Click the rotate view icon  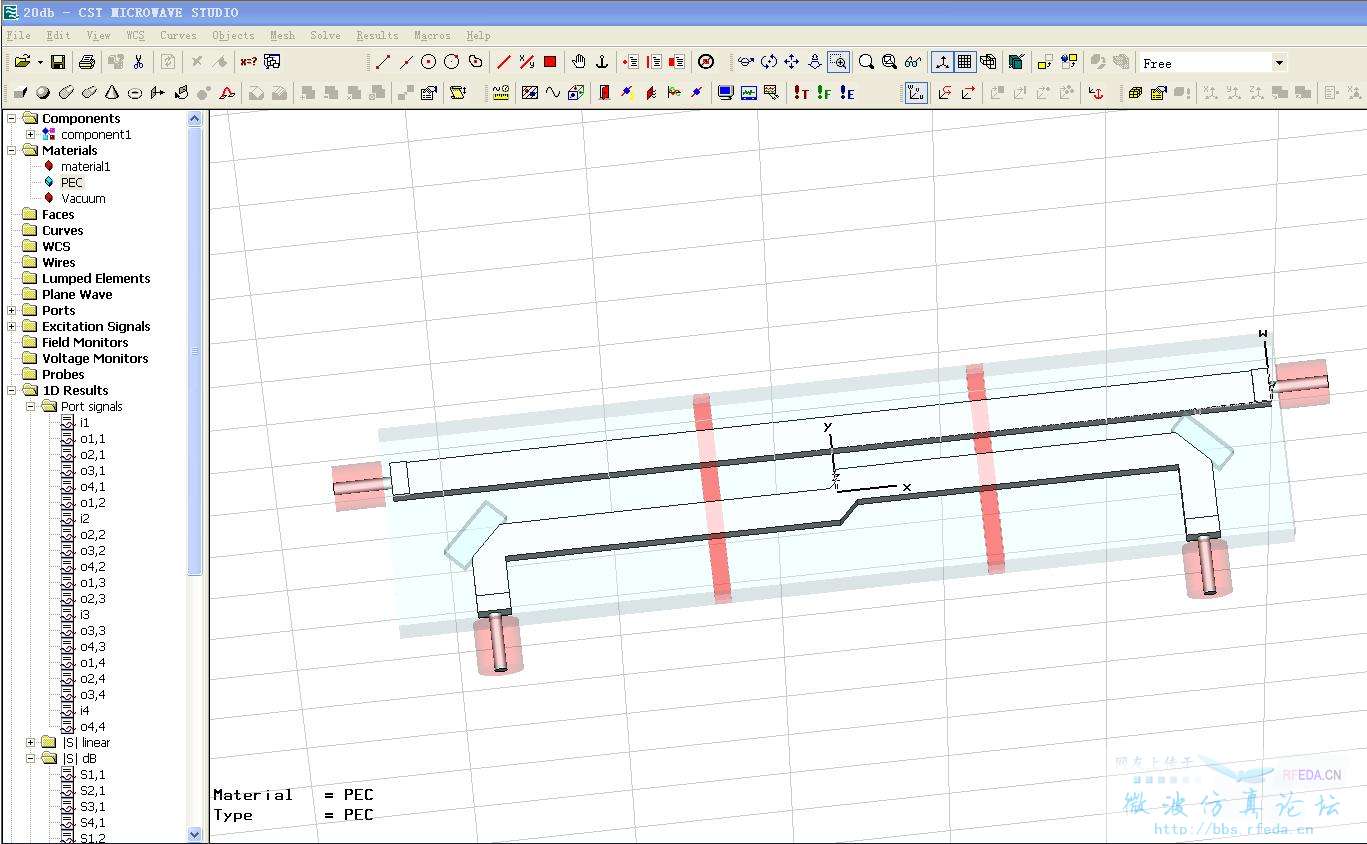pos(769,62)
